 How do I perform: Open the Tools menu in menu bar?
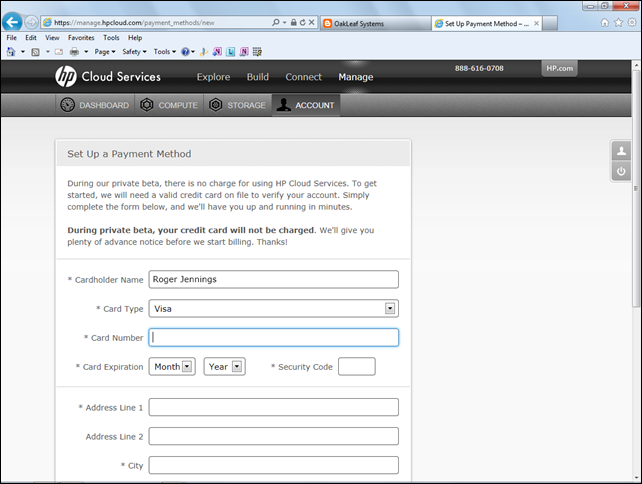(x=111, y=38)
